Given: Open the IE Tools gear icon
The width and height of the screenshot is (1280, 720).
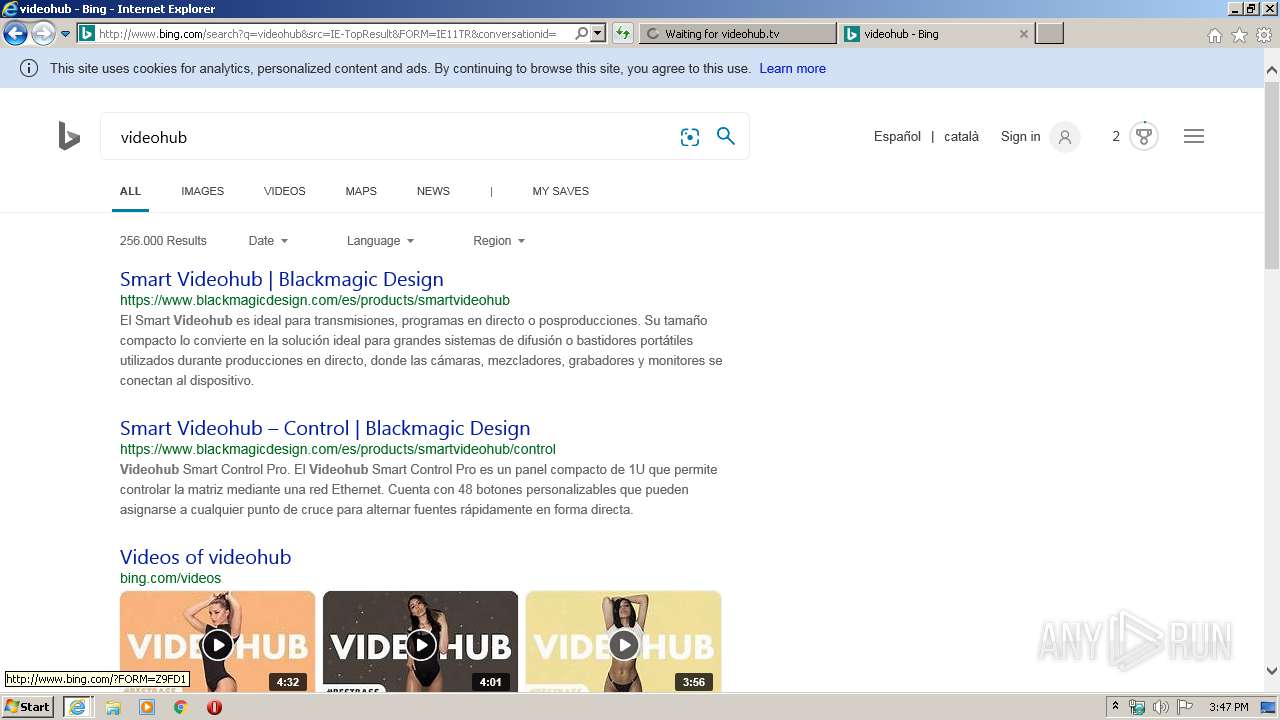Looking at the screenshot, I should tap(1264, 35).
